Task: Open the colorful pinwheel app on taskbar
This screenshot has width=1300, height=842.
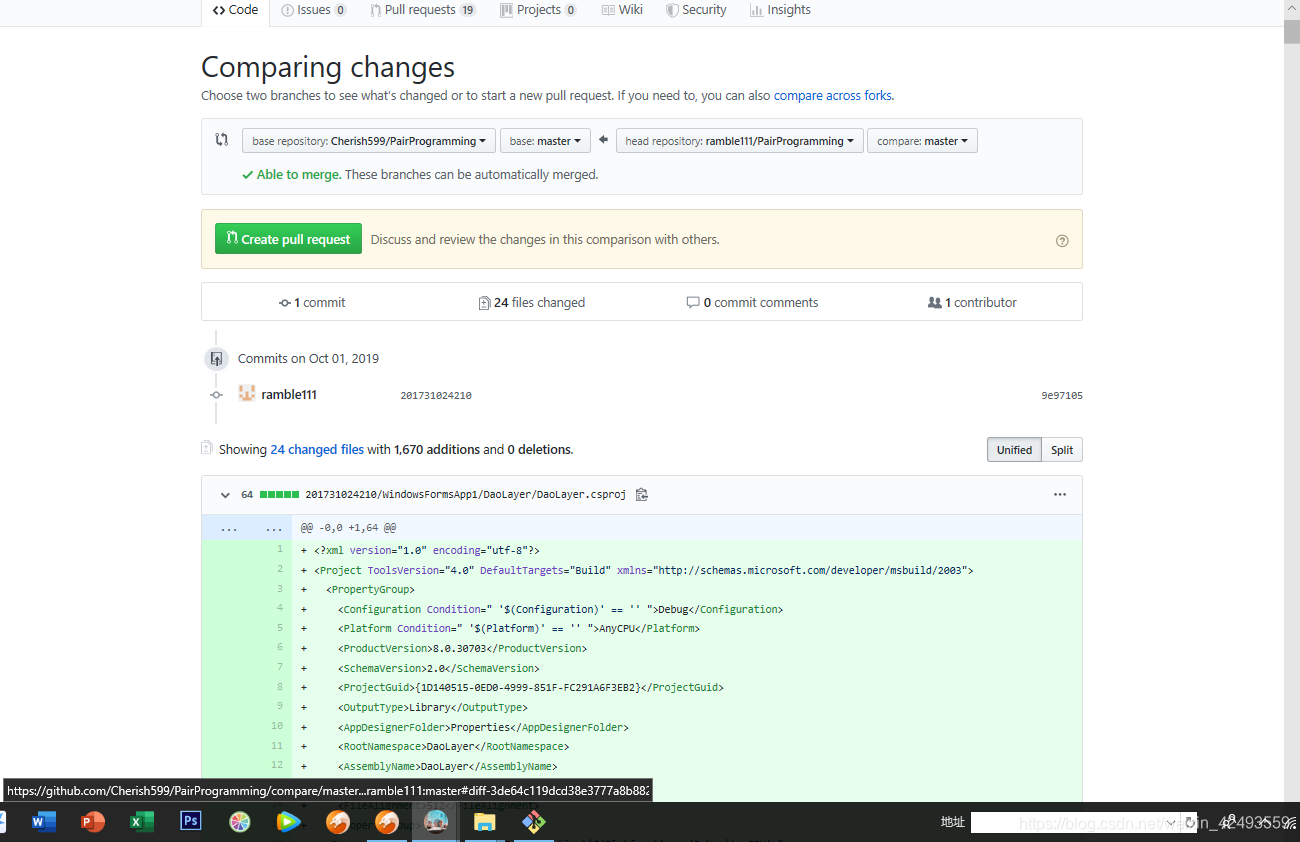Action: point(240,822)
